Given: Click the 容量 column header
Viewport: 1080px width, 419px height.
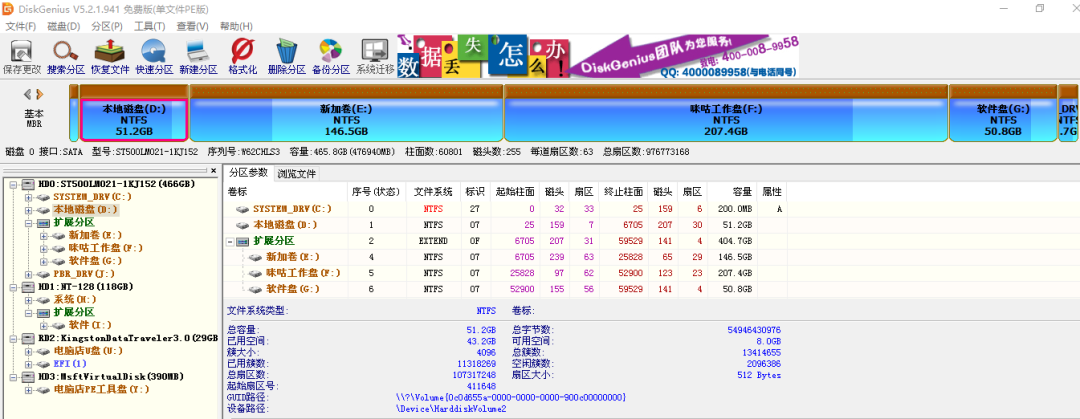Looking at the screenshot, I should click(x=732, y=191).
